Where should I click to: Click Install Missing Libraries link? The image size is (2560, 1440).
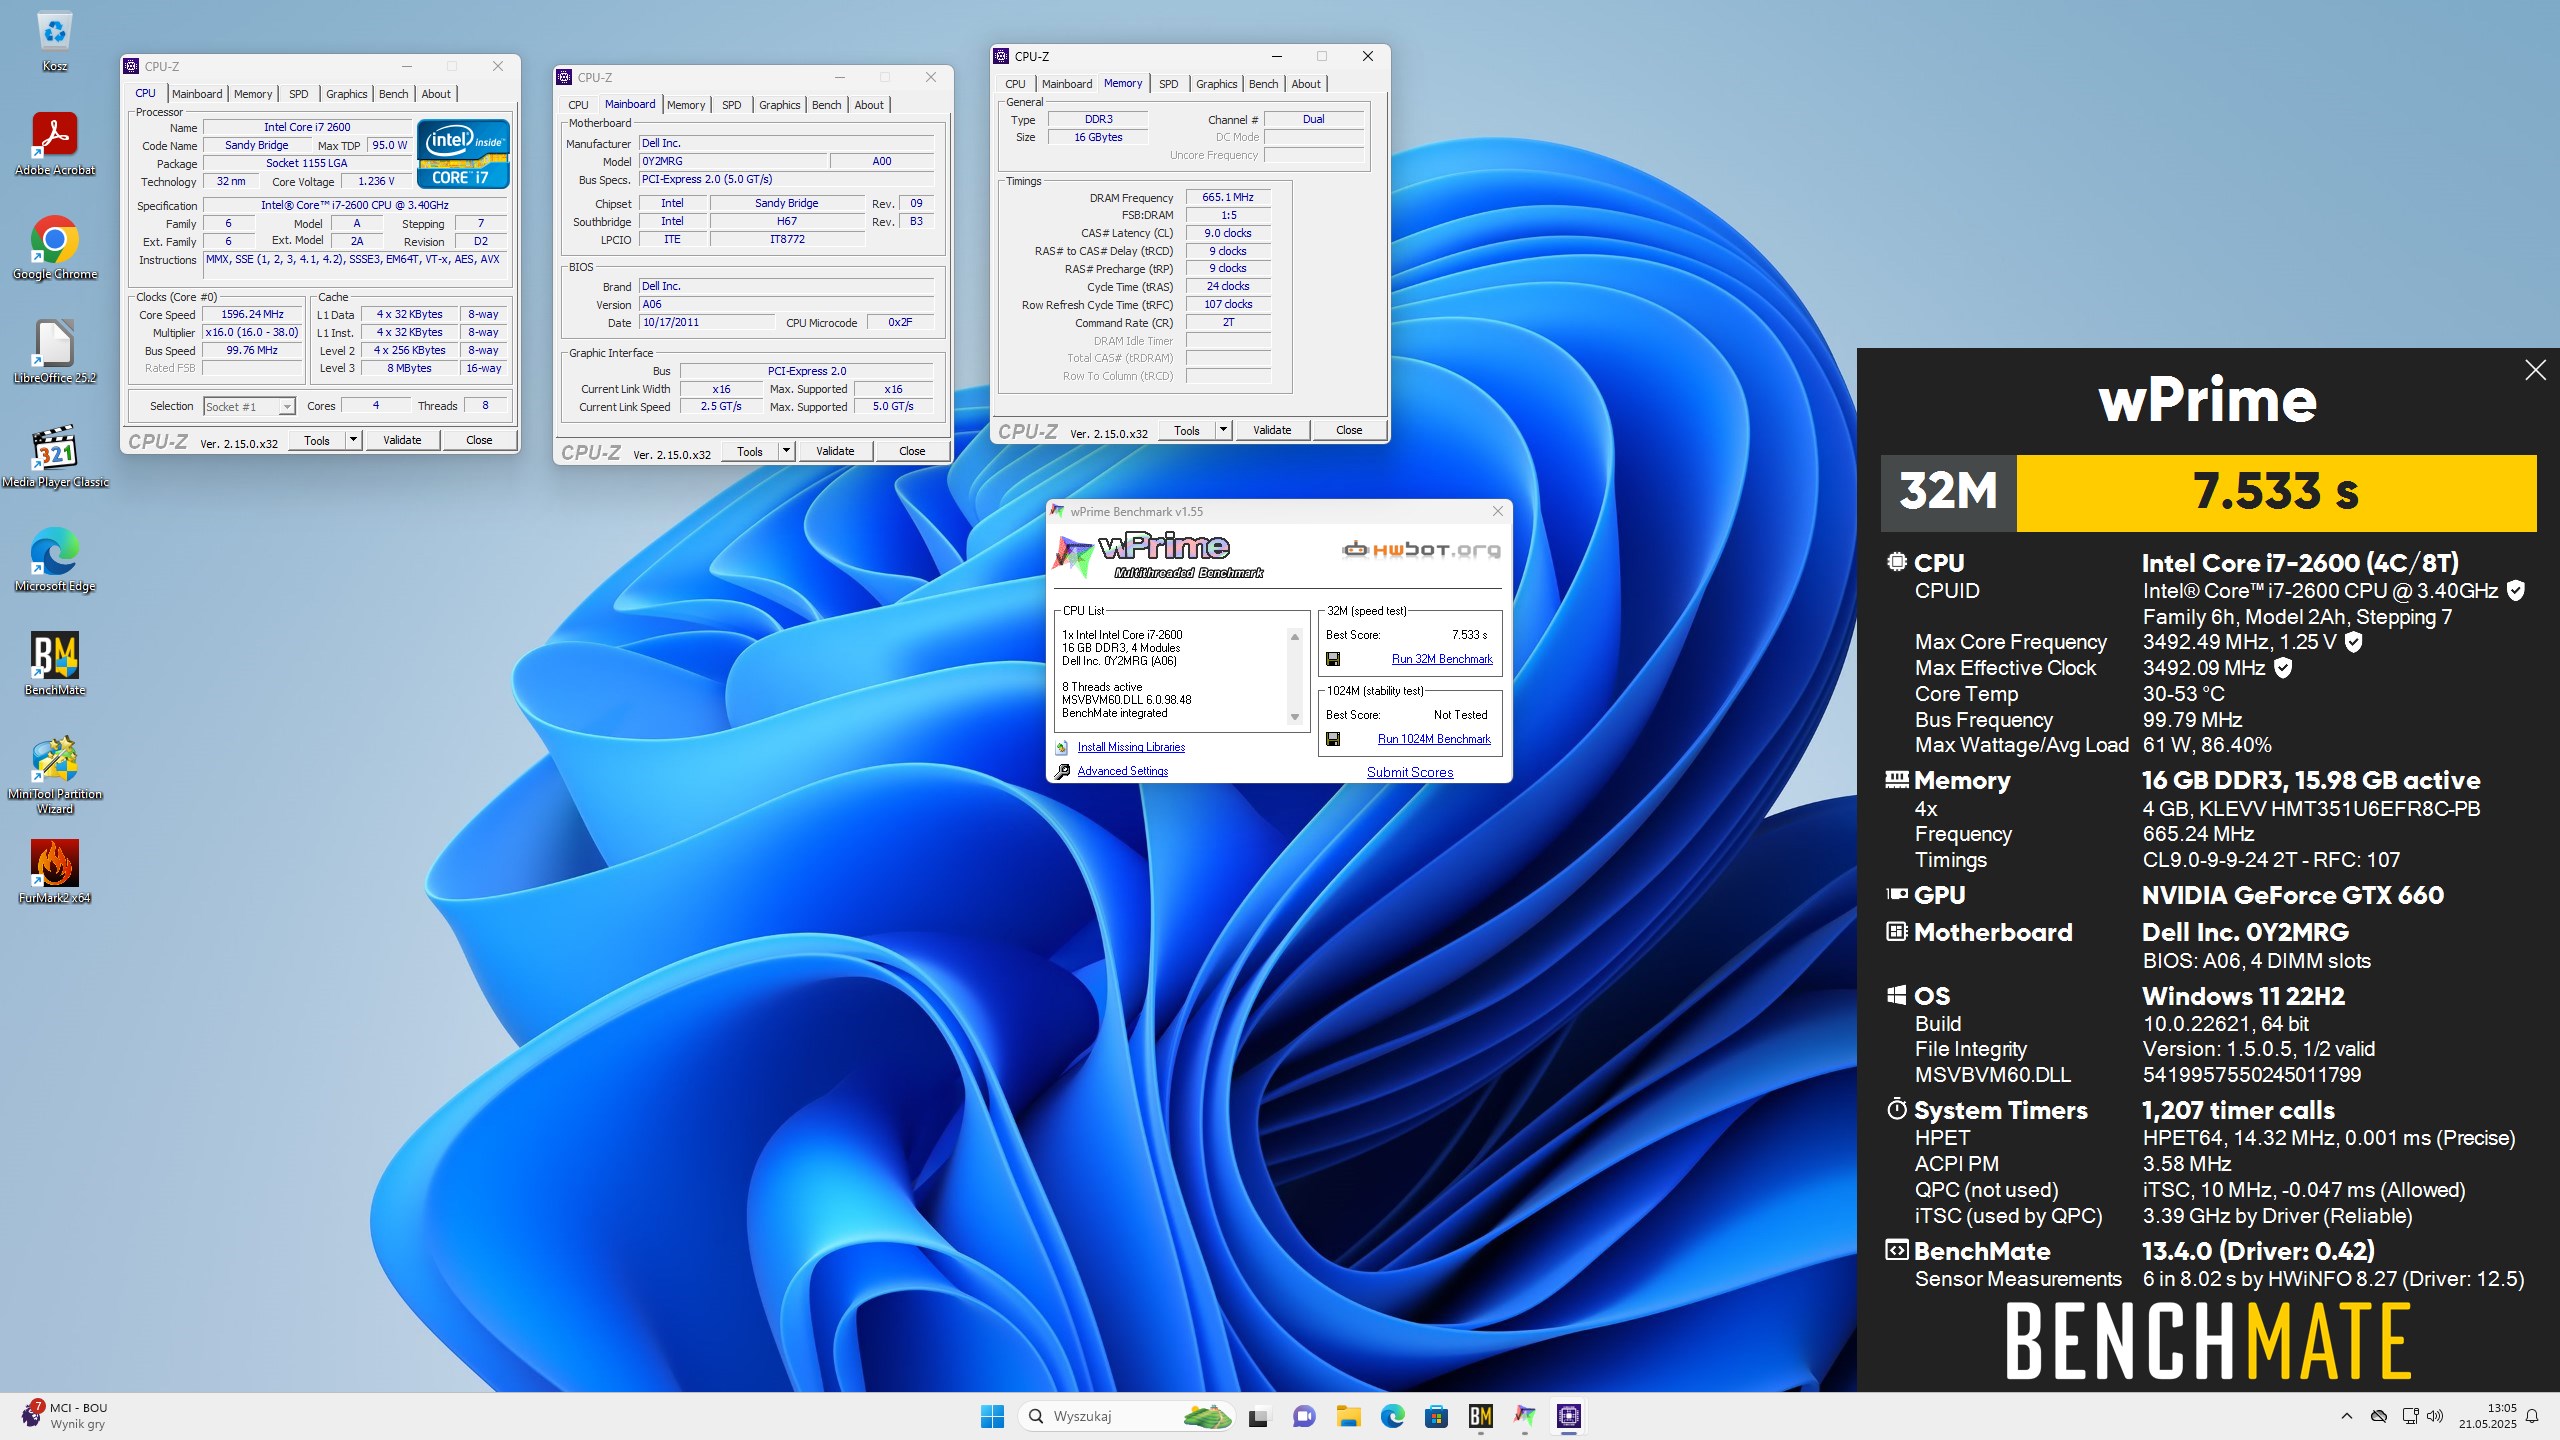point(1131,747)
